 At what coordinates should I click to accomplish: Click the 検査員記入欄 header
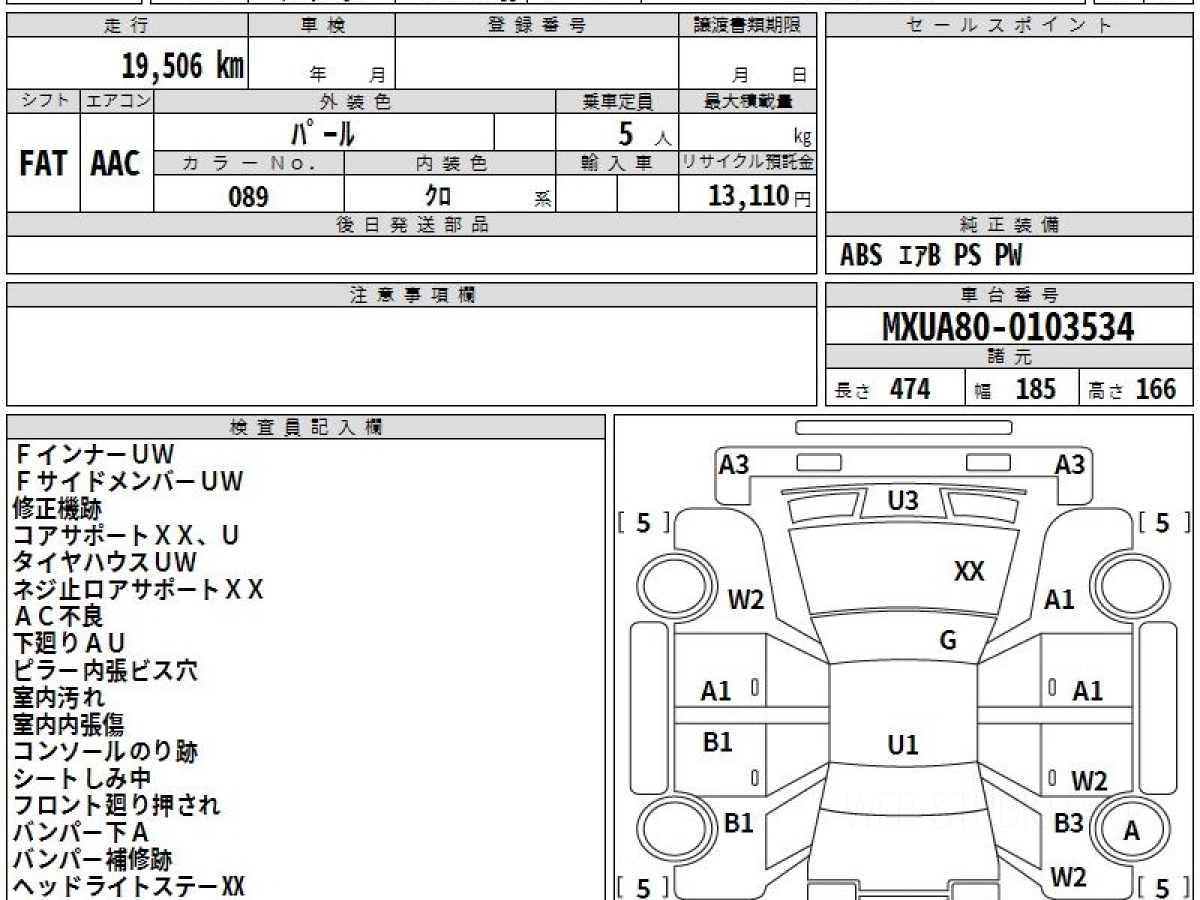click(306, 427)
